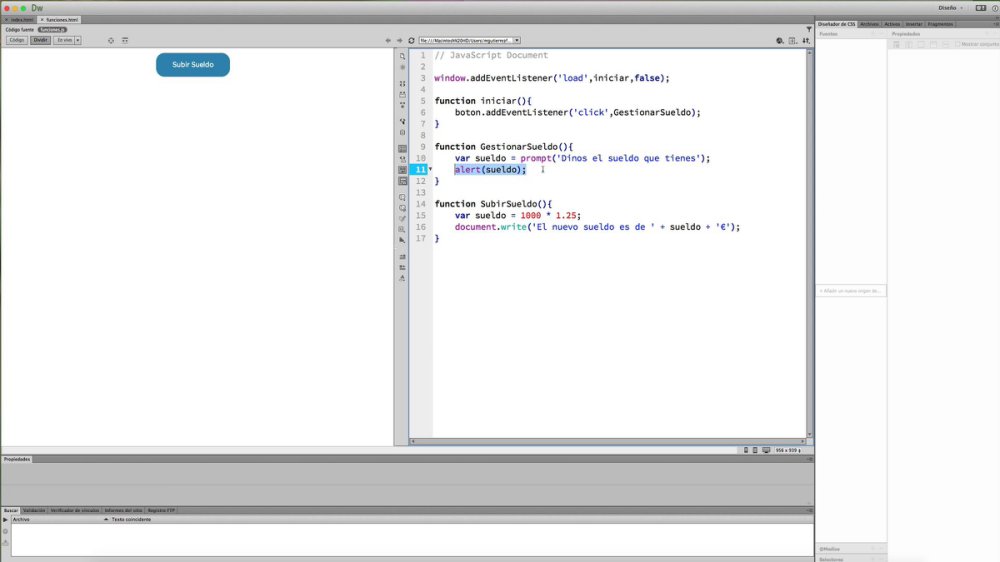1000x562 pixels.
Task: Click the up/down arrows sync icon
Action: click(806, 40)
